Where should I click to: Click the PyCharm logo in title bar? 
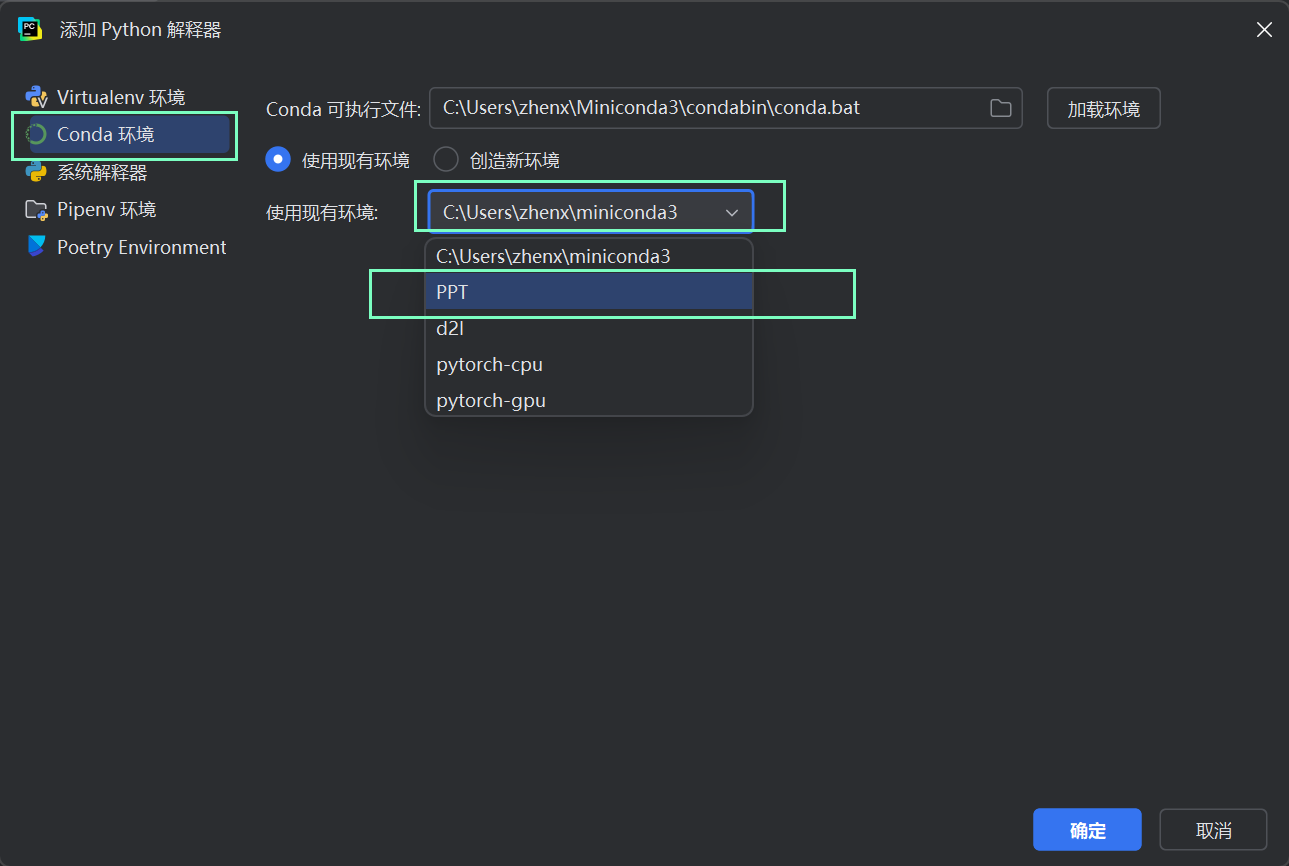pos(30,29)
